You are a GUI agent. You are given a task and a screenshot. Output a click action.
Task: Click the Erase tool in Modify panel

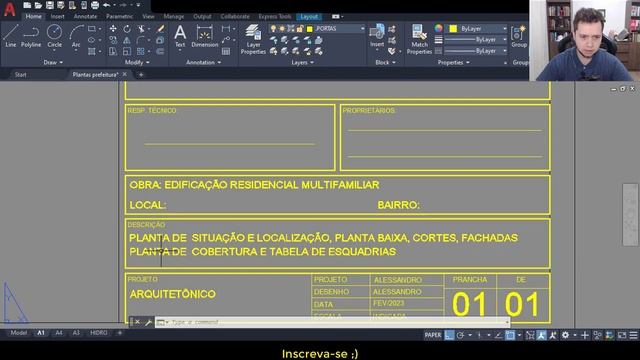pos(160,29)
